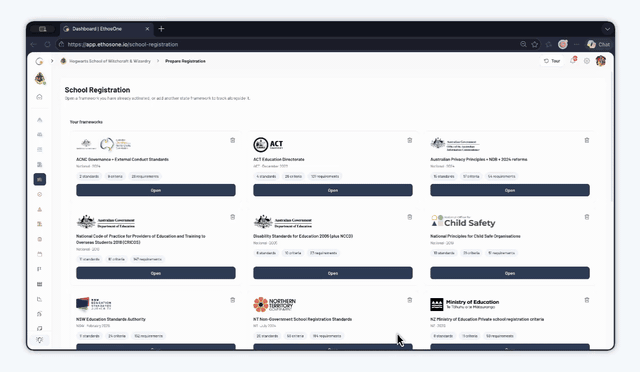
Task: Click the round icon left of user avatar
Action: [x=587, y=61]
